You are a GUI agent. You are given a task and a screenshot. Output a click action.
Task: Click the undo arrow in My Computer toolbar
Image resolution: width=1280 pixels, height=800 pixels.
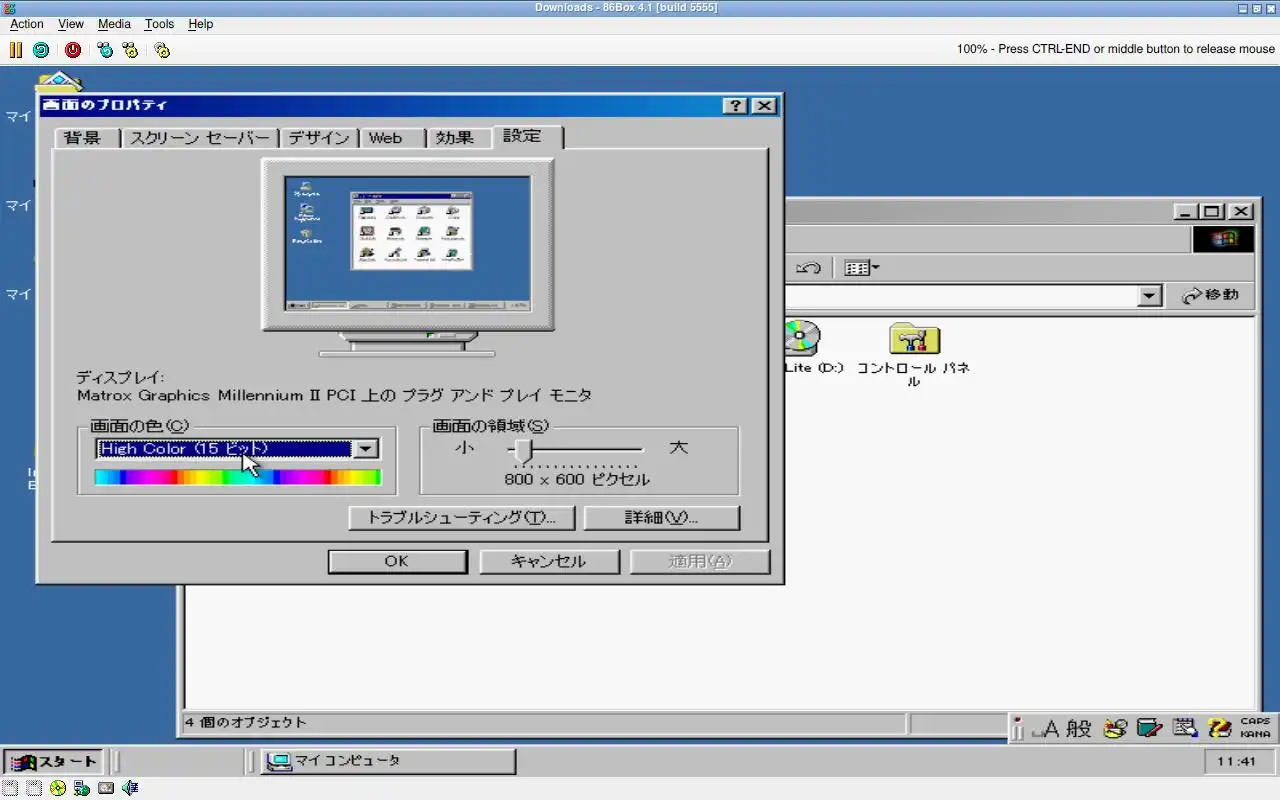point(808,268)
